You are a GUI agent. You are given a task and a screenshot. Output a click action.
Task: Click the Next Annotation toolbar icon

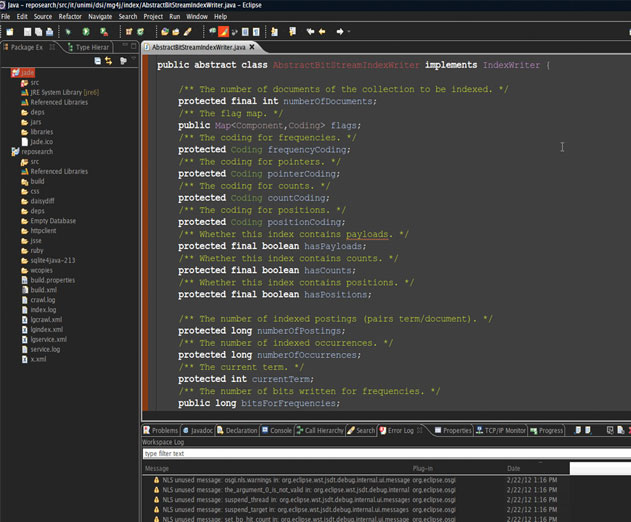(x=274, y=31)
